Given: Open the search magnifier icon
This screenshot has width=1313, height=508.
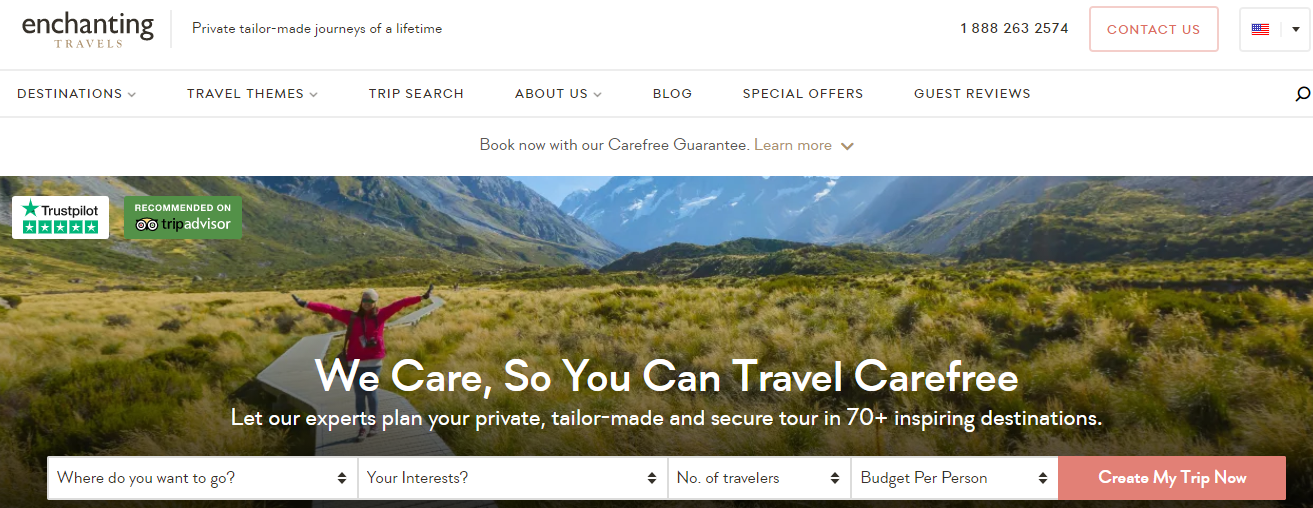Looking at the screenshot, I should click(1302, 94).
